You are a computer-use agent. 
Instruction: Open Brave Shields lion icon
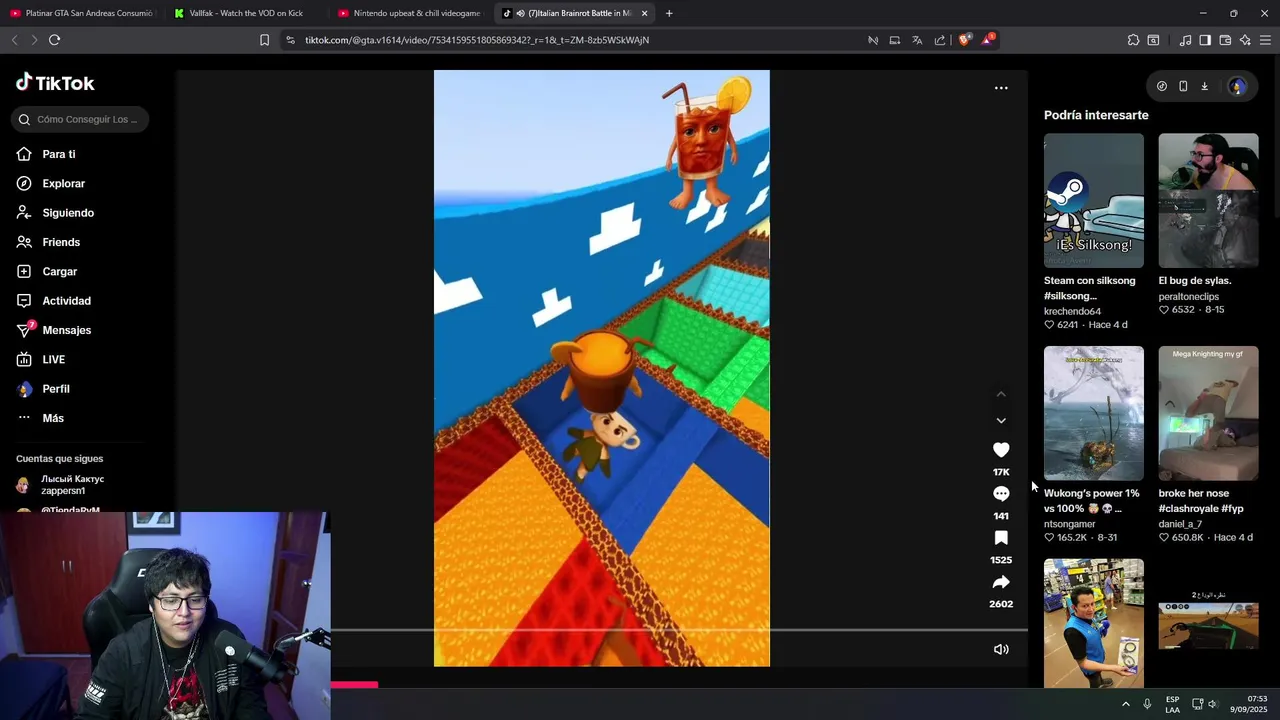coord(964,40)
